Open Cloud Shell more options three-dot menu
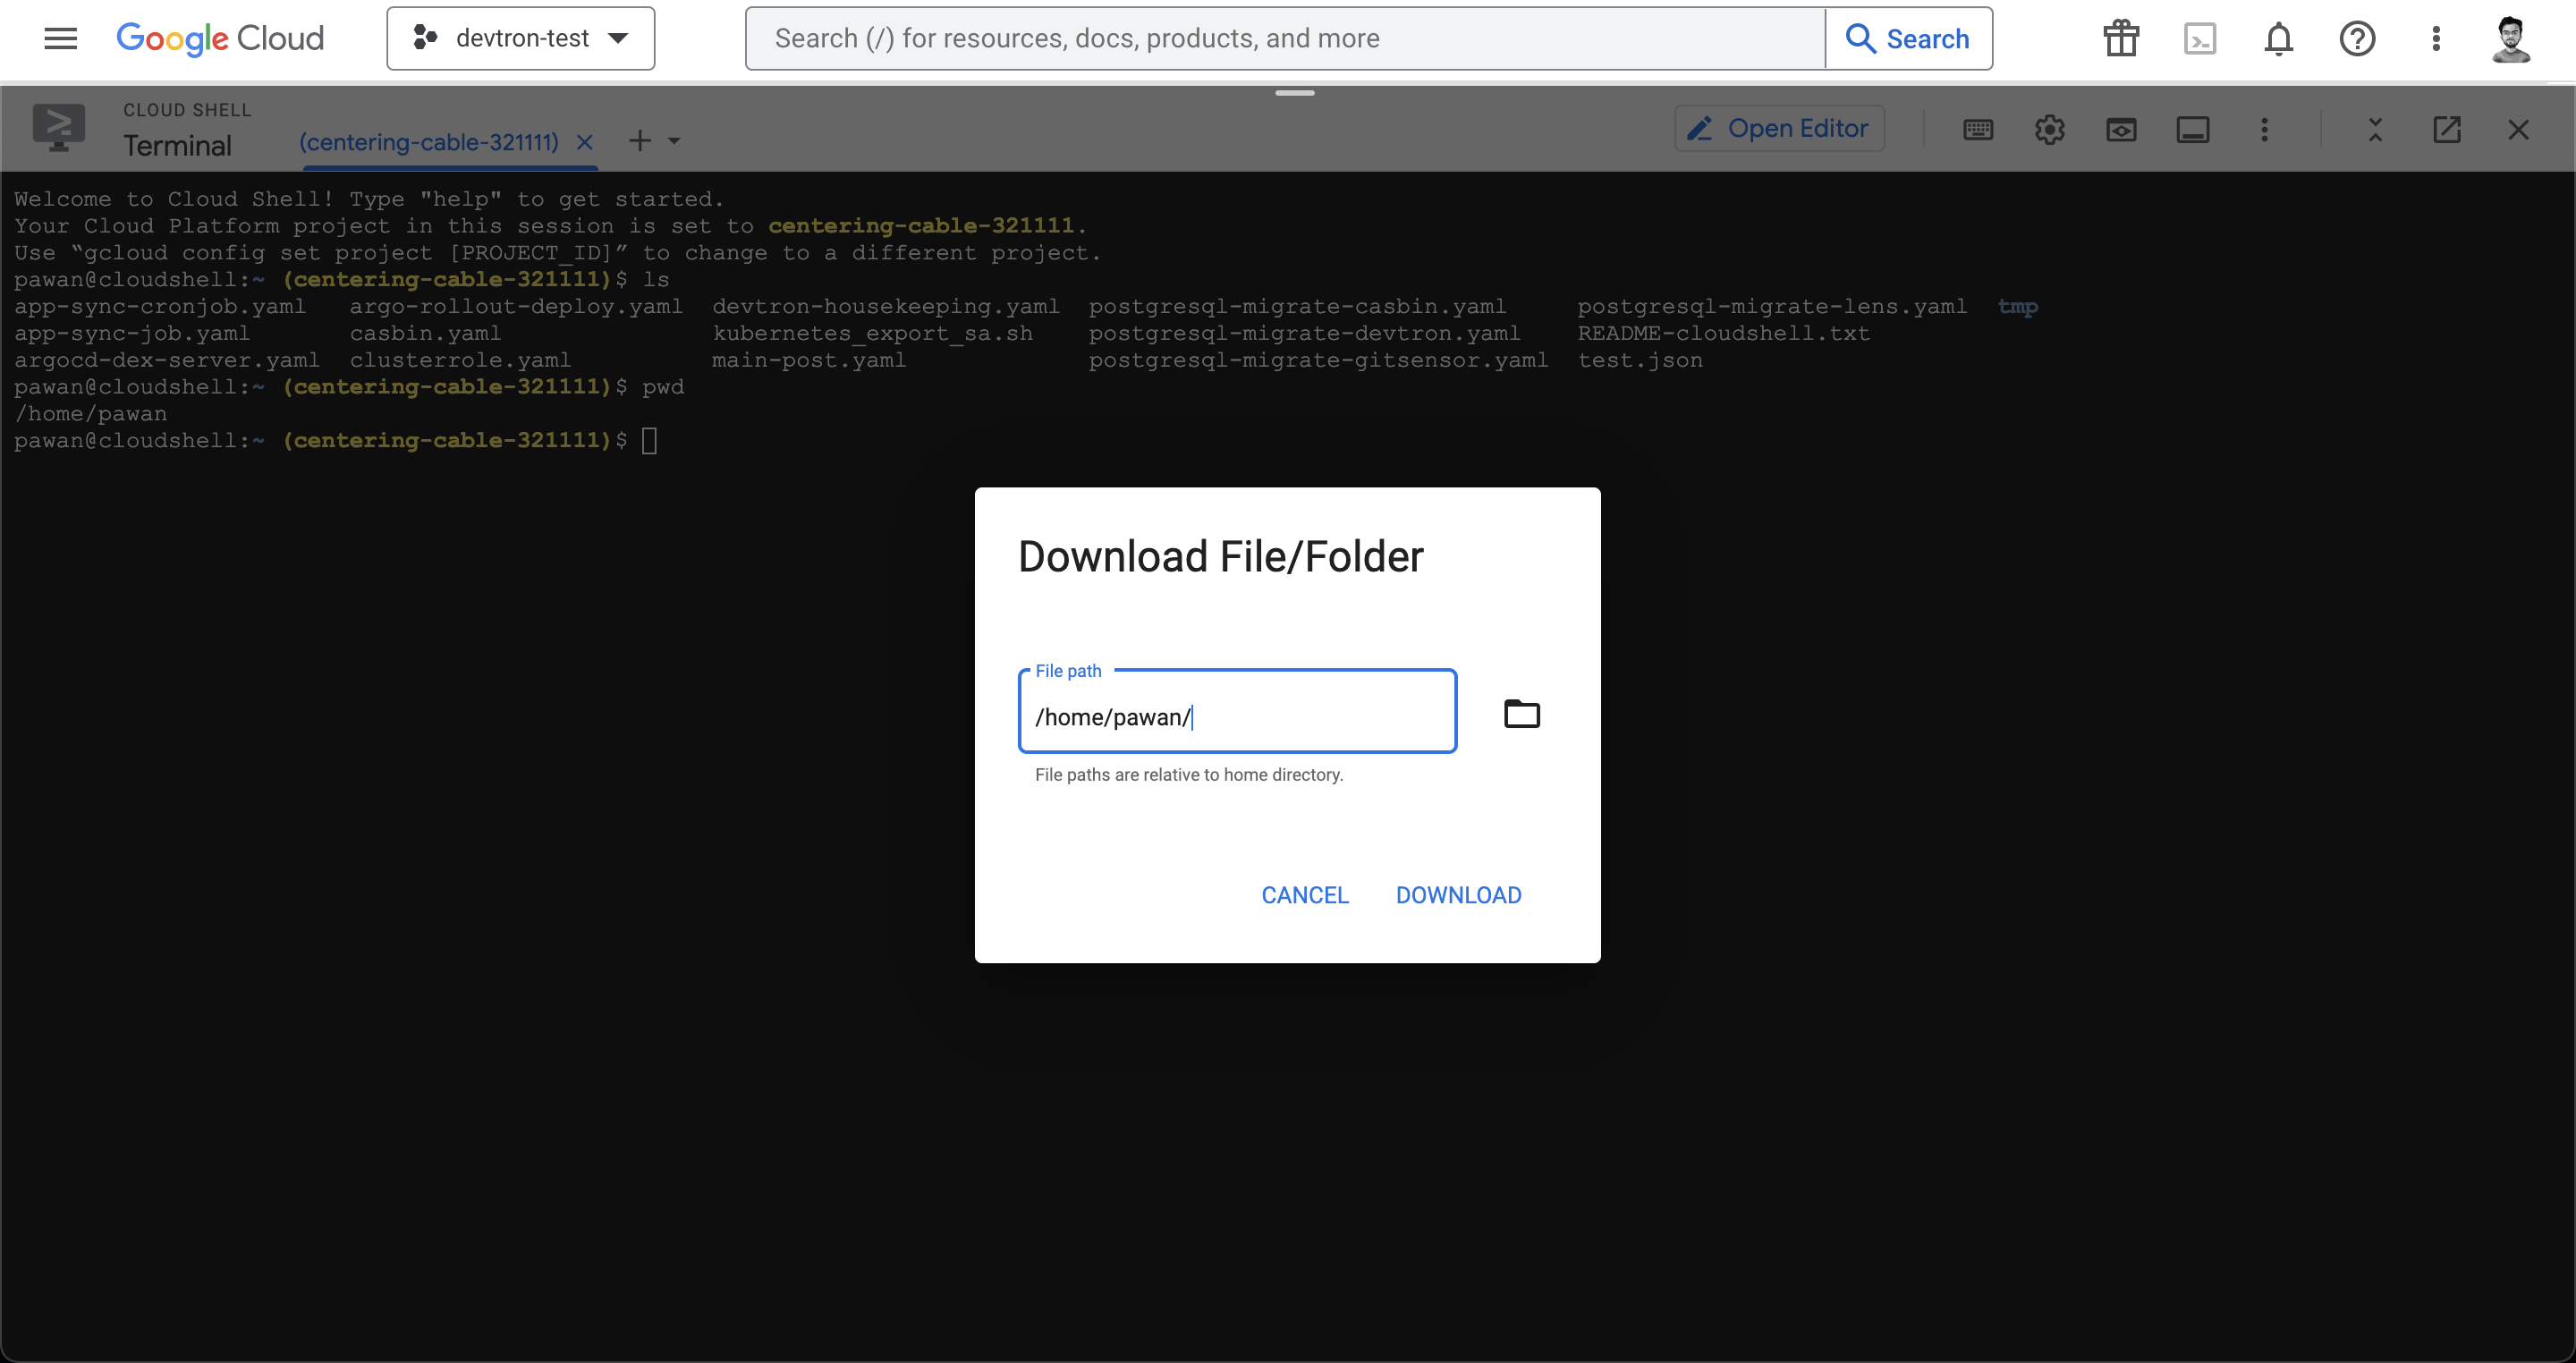This screenshot has height=1363, width=2576. [2265, 130]
